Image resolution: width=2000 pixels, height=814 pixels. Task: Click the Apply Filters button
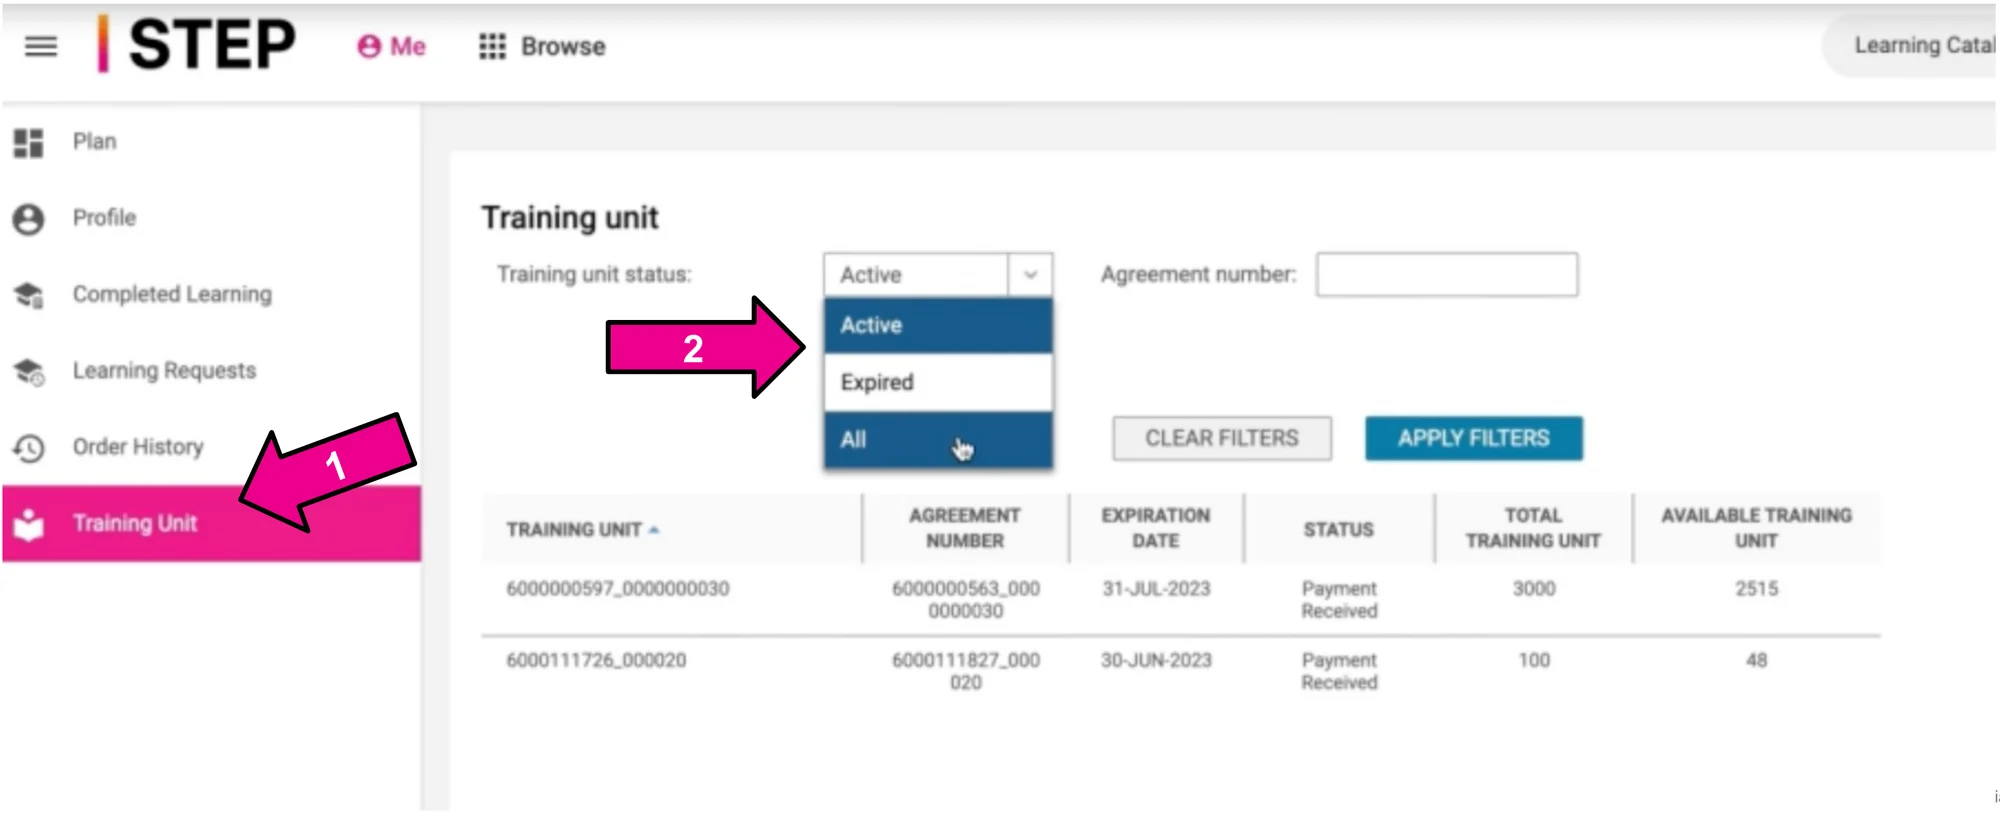click(x=1474, y=438)
